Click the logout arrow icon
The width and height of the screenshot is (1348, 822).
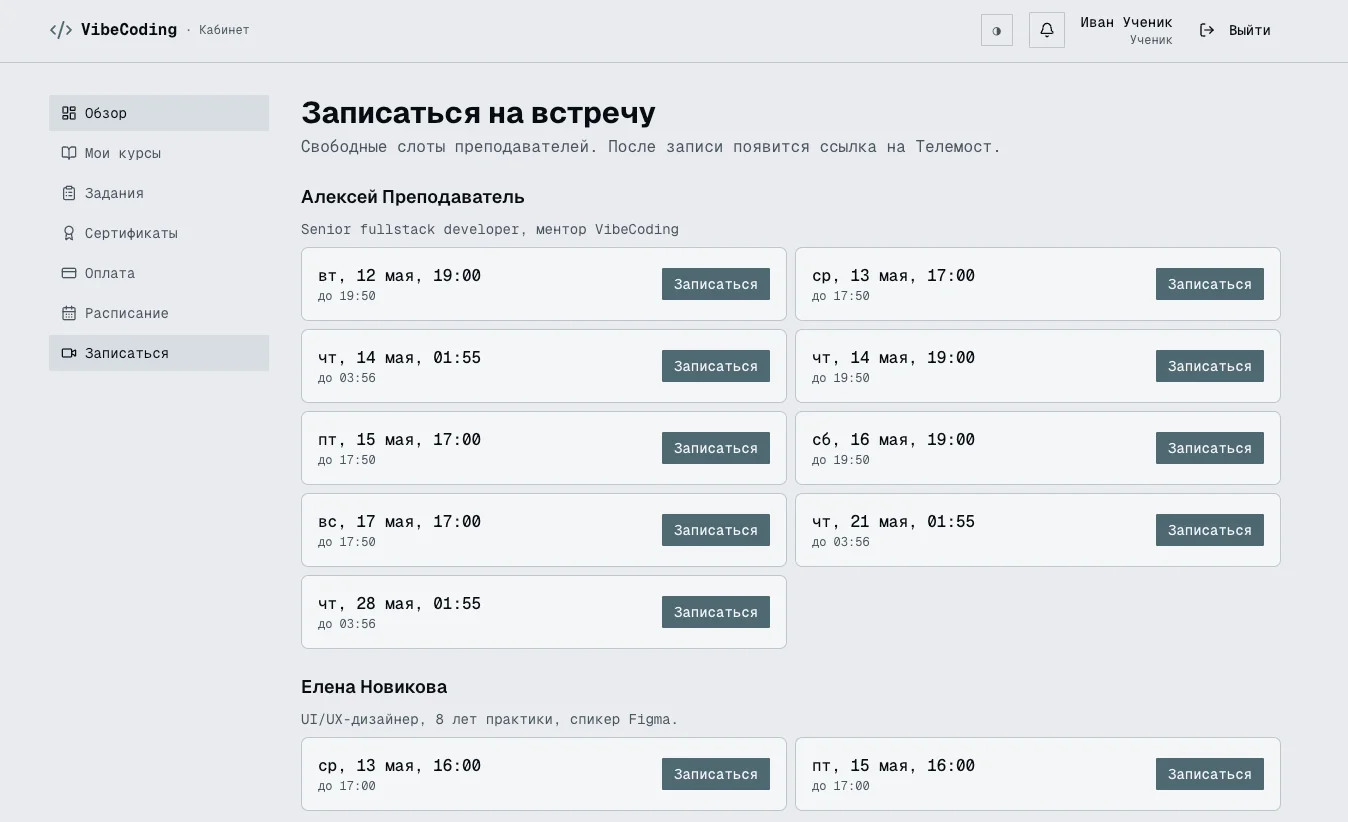[x=1207, y=30]
